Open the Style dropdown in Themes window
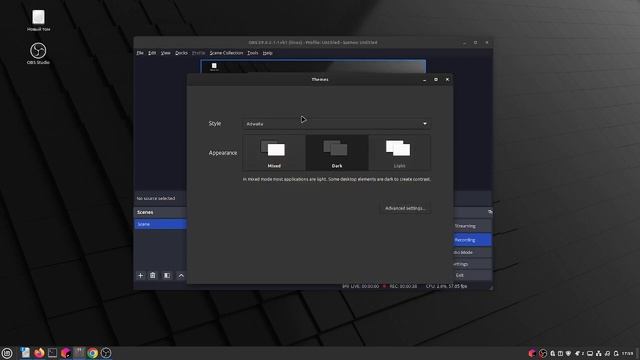The height and width of the screenshot is (360, 640). [336, 124]
